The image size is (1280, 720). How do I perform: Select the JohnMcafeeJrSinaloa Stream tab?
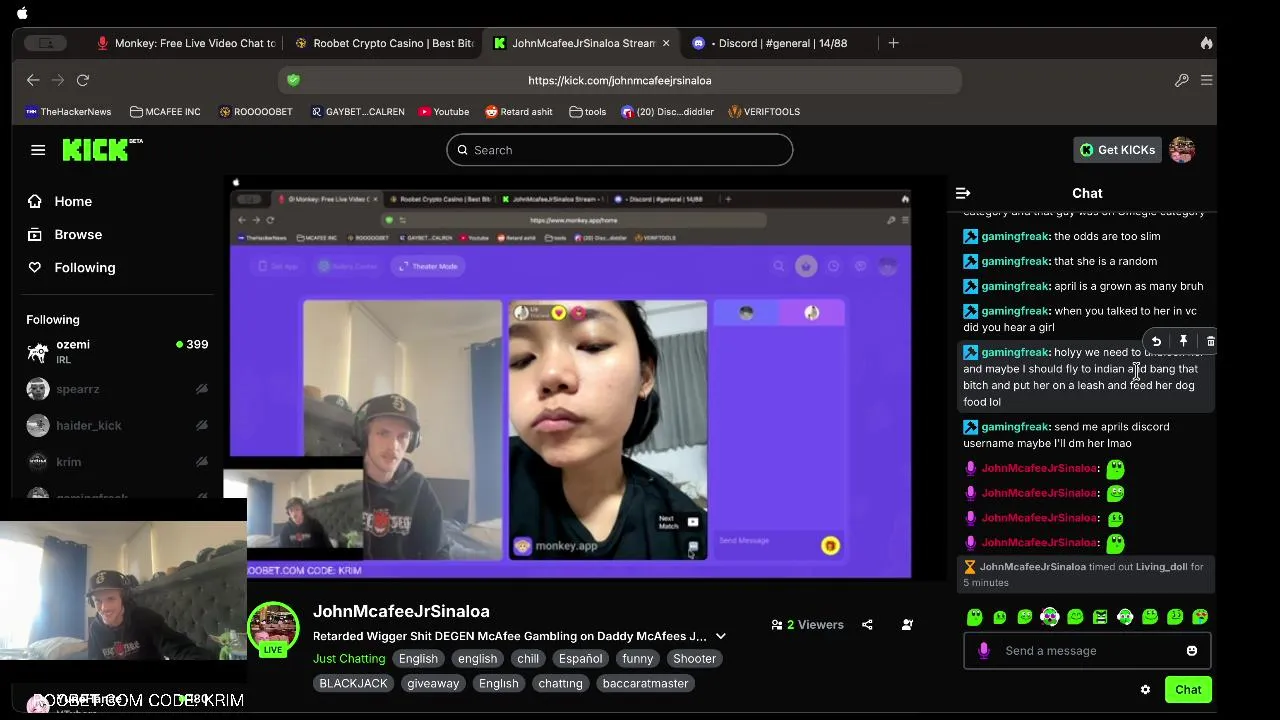coord(582,43)
